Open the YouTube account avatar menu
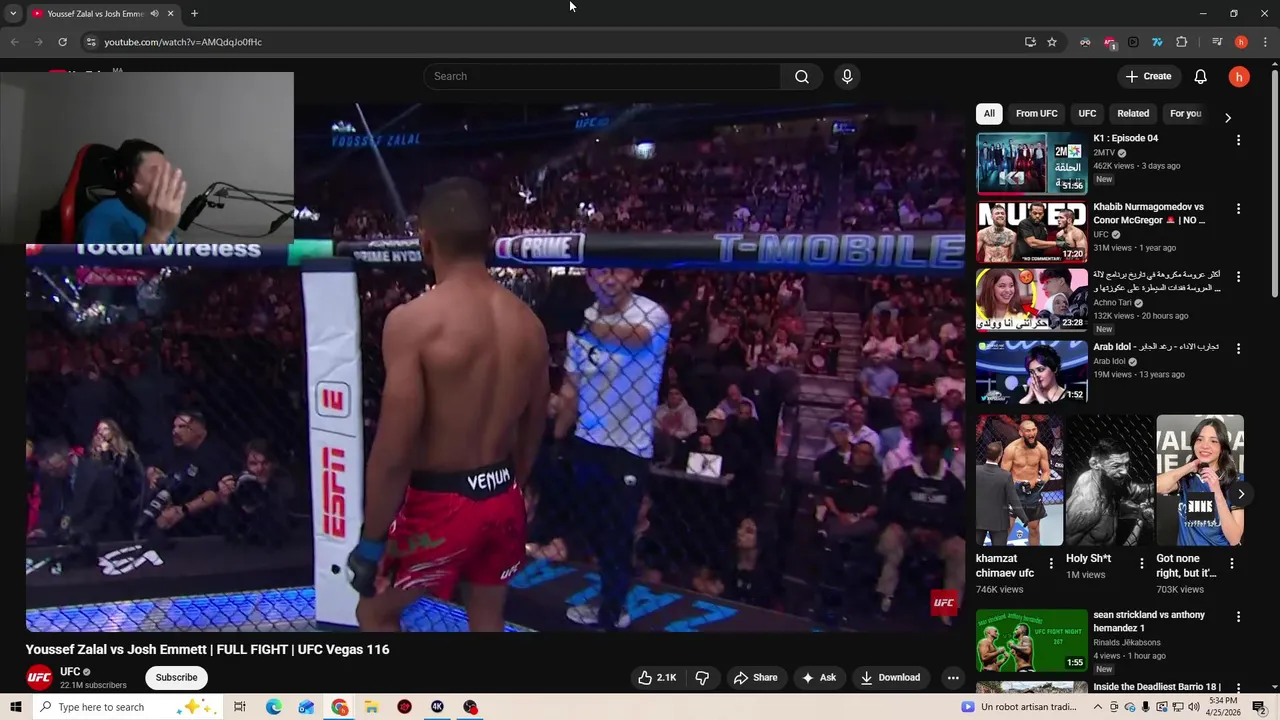This screenshot has height=720, width=1280. 1239,77
